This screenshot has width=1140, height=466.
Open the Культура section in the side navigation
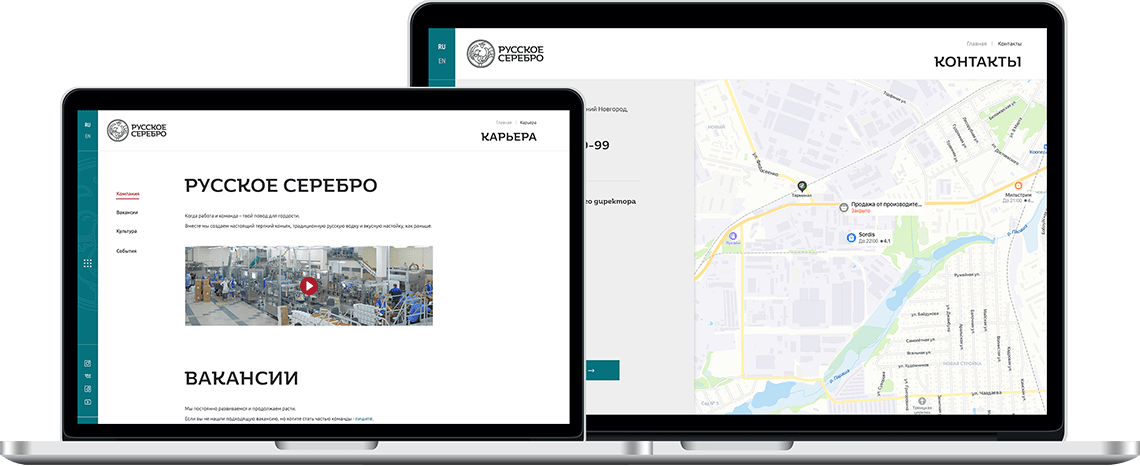[x=127, y=231]
